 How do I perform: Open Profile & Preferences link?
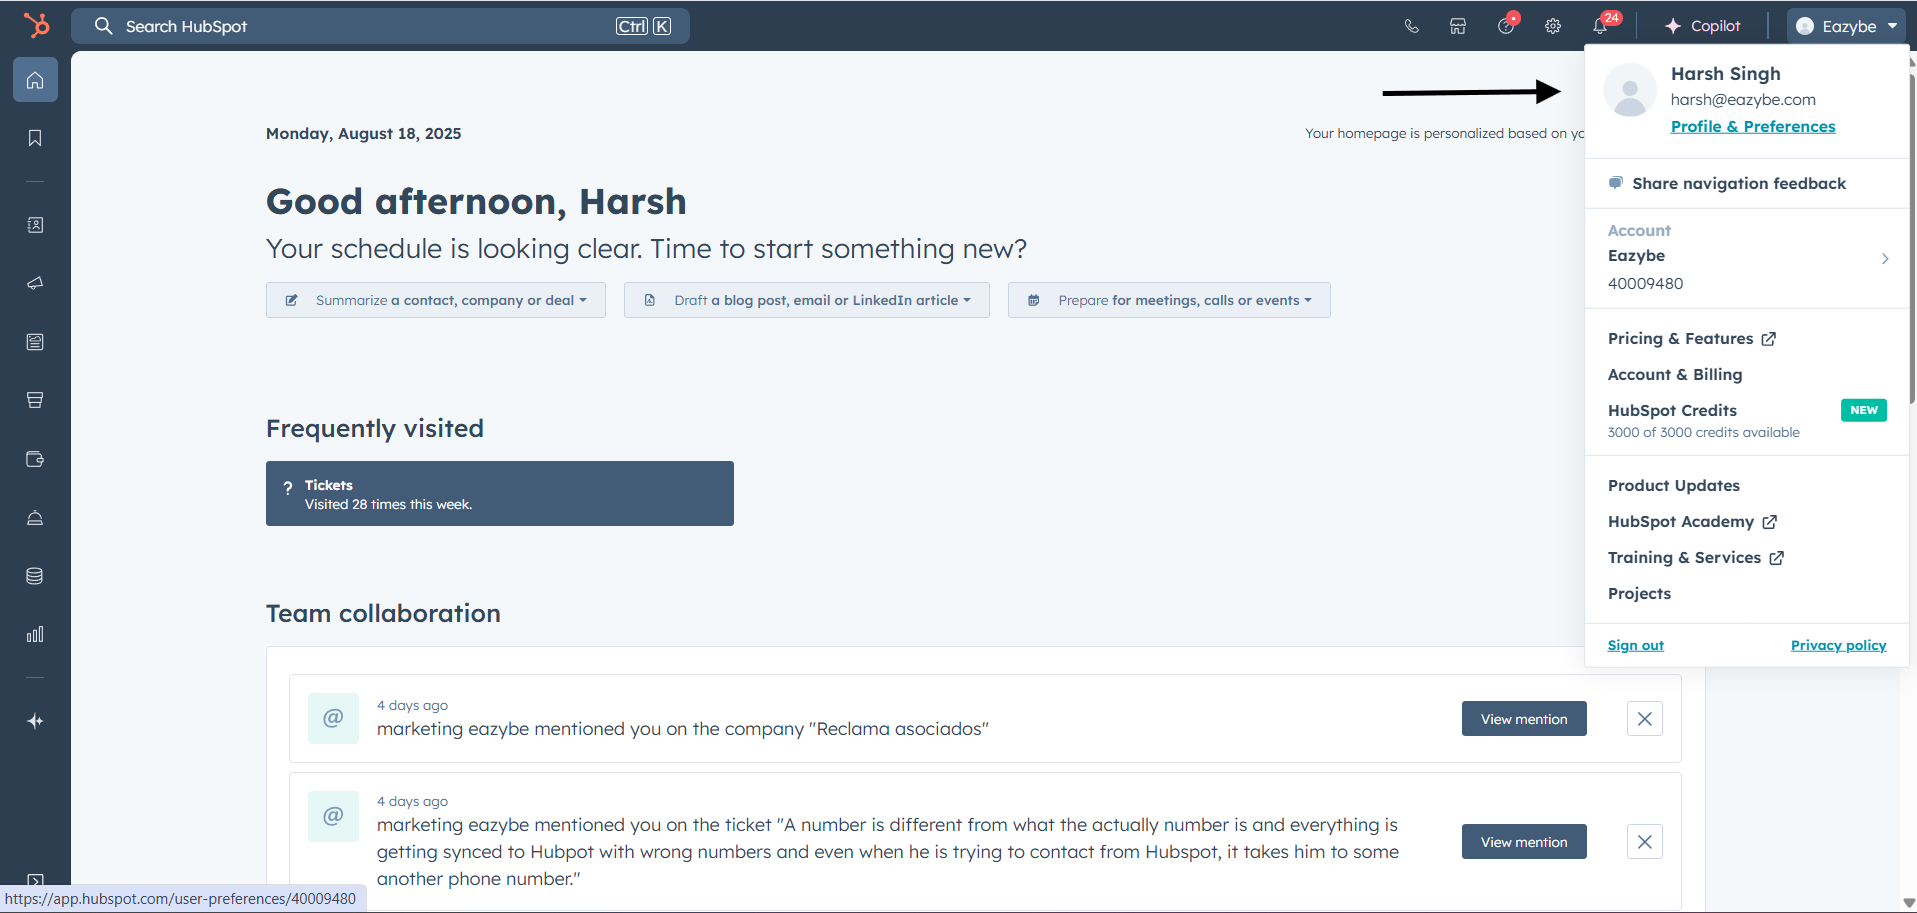pos(1752,126)
